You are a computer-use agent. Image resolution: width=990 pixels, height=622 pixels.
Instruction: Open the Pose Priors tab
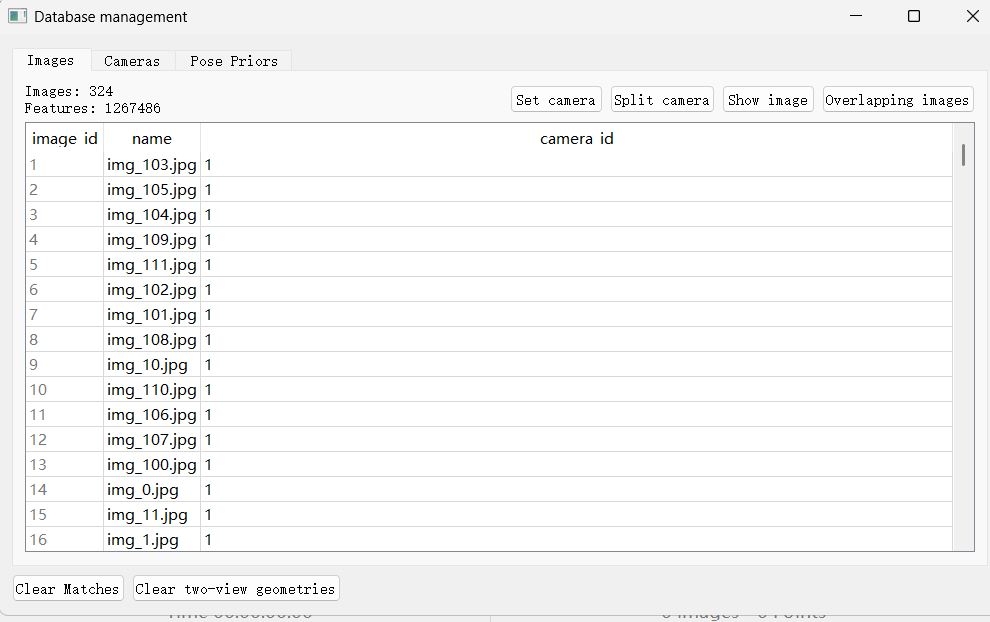point(234,61)
